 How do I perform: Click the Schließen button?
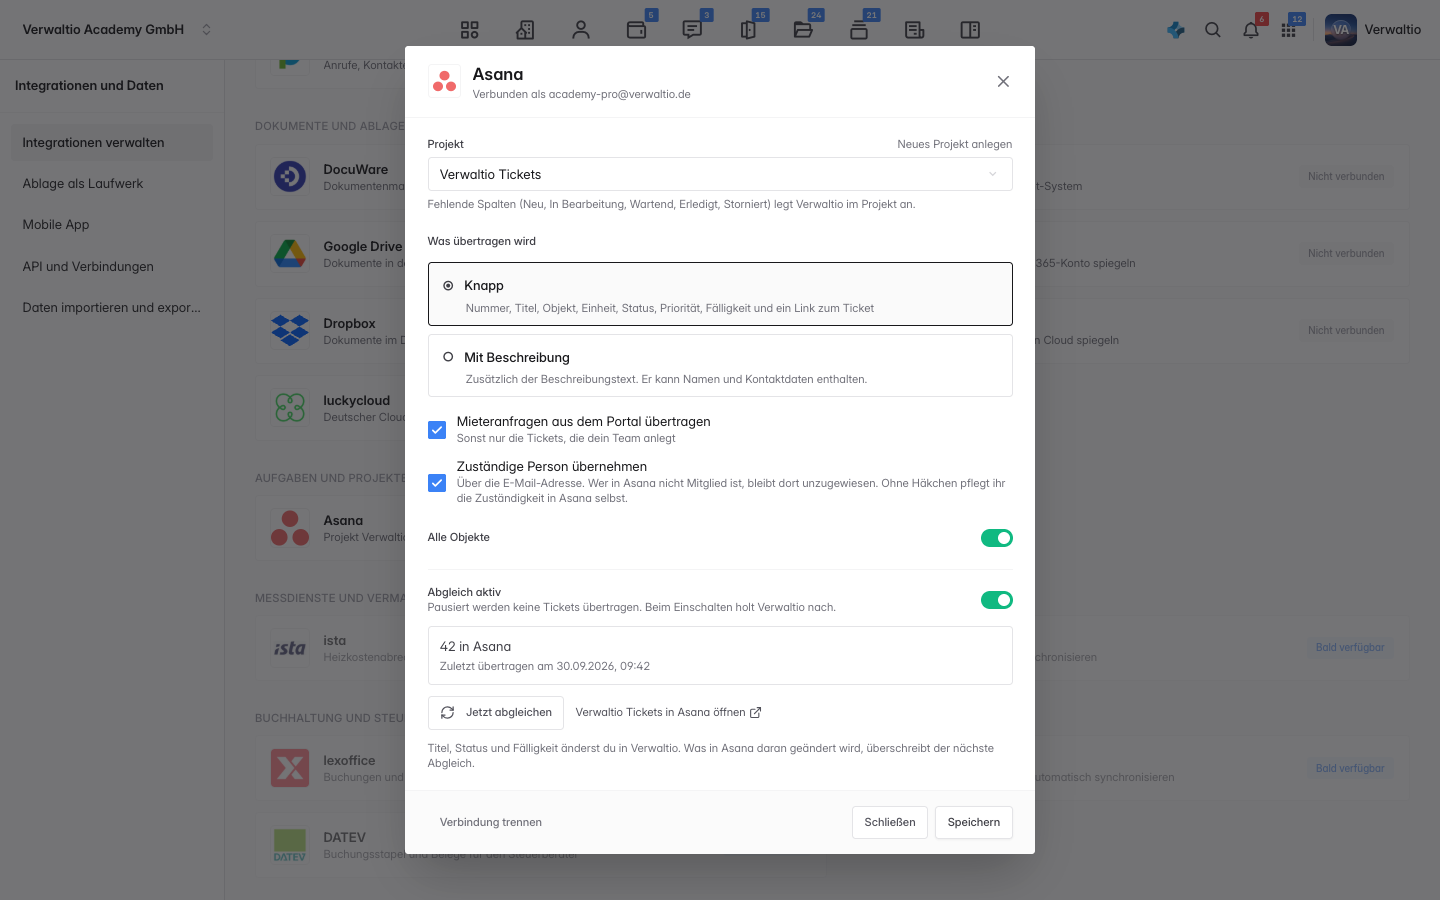[x=890, y=822]
